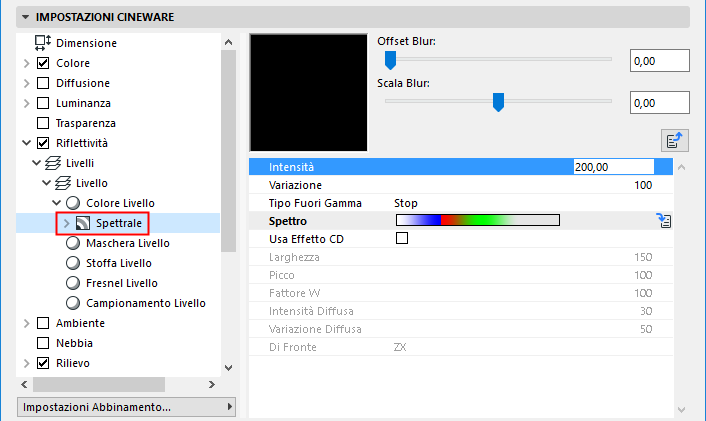This screenshot has width=706, height=421.
Task: Click the Fresnel Livello sphere icon
Action: coord(72,283)
